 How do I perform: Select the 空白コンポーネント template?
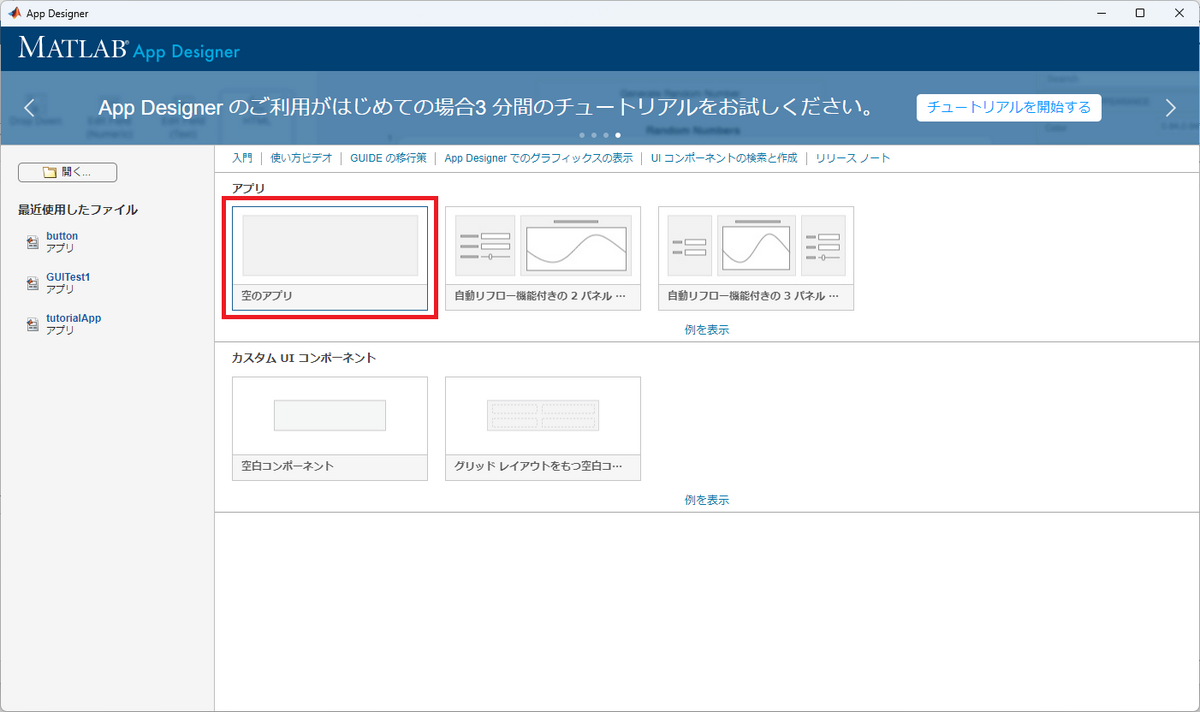(x=330, y=429)
